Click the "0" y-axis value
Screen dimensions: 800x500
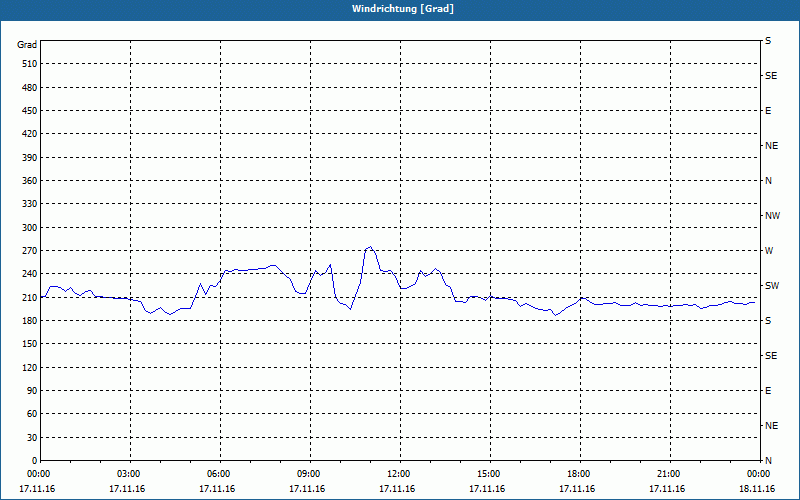(x=34, y=461)
